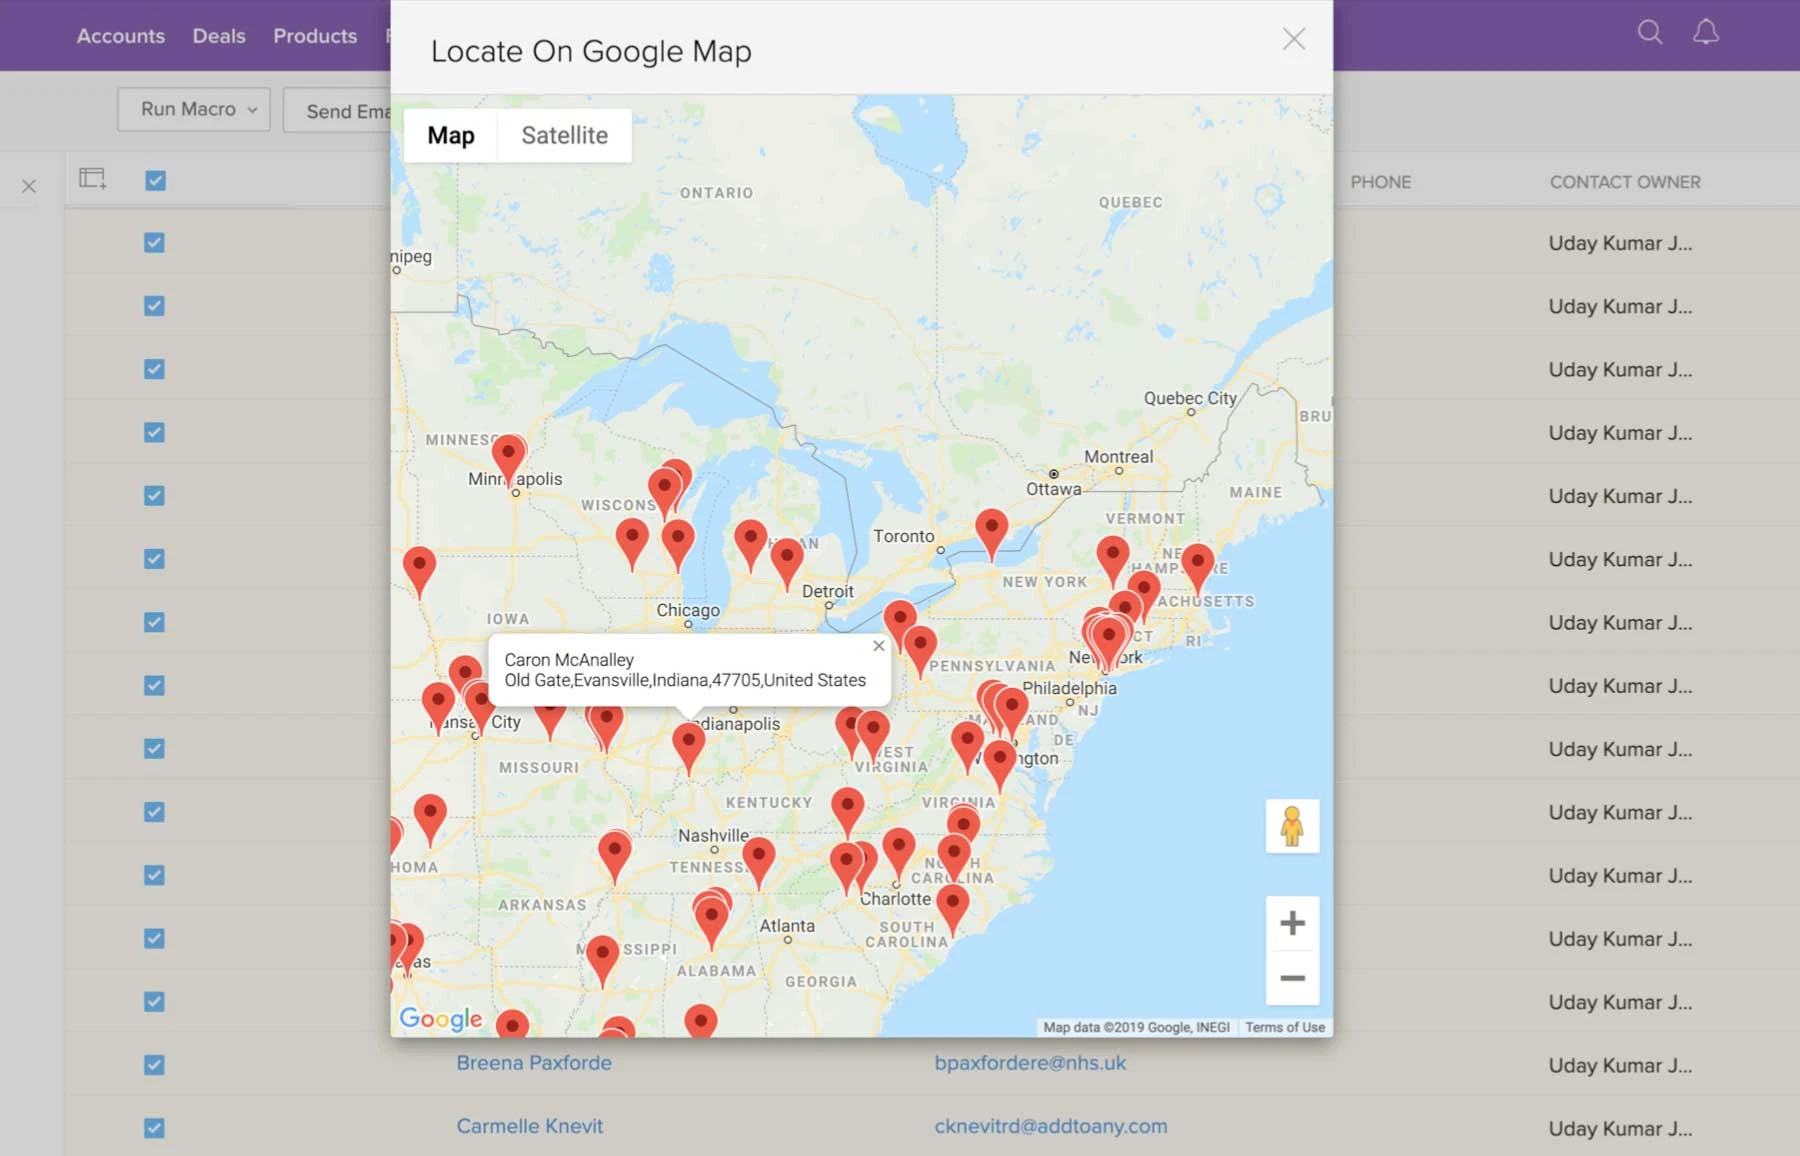Select the map pin east of Toronto
This screenshot has width=1800, height=1156.
click(991, 534)
